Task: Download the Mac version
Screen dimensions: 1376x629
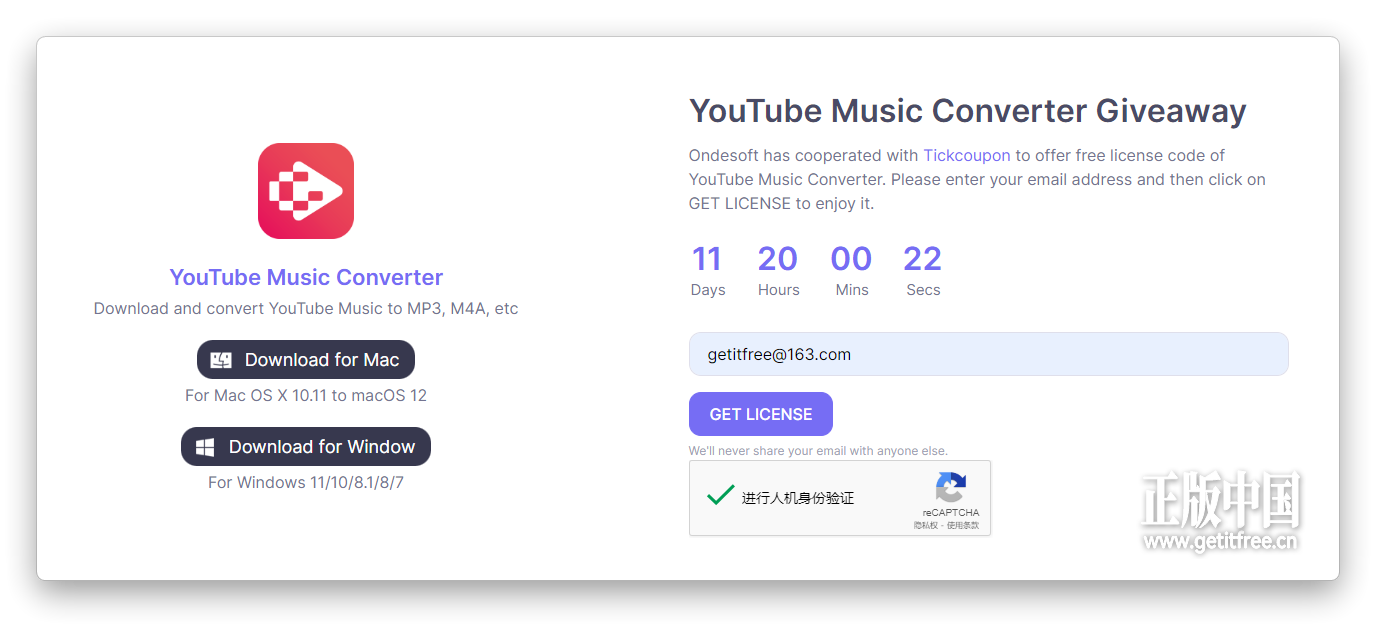Action: tap(306, 360)
